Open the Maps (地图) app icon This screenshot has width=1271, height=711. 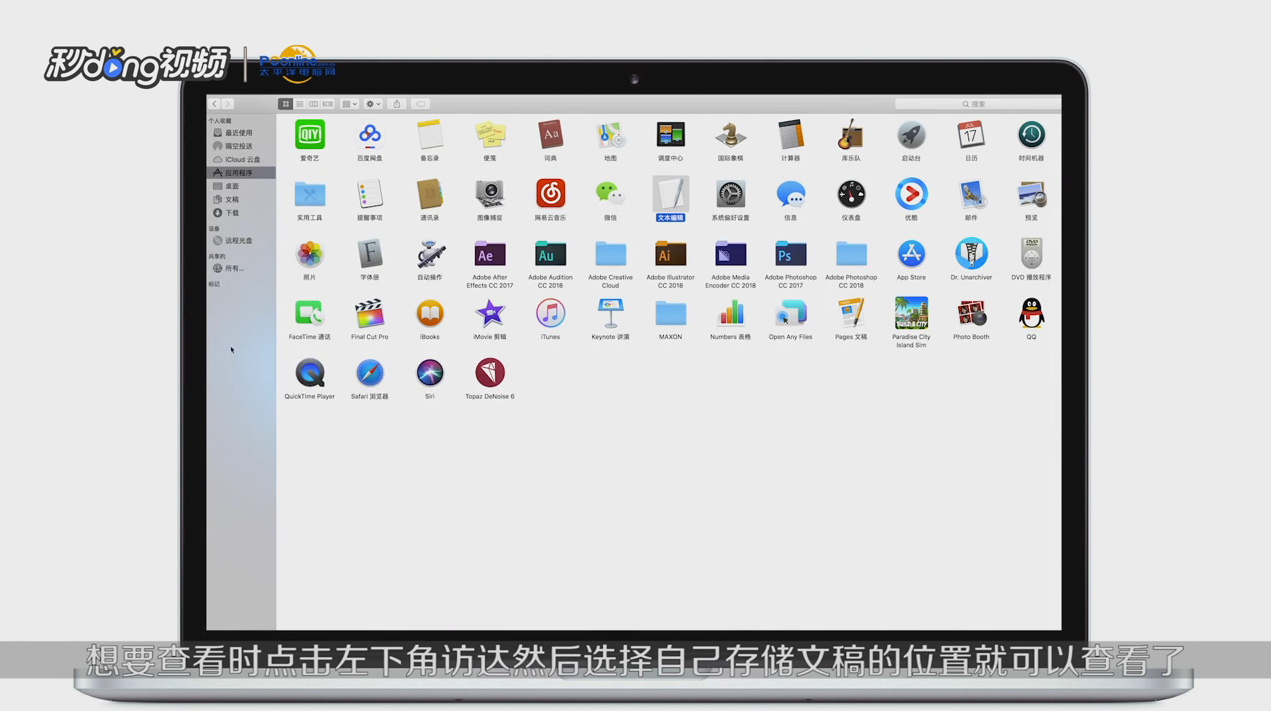[610, 135]
